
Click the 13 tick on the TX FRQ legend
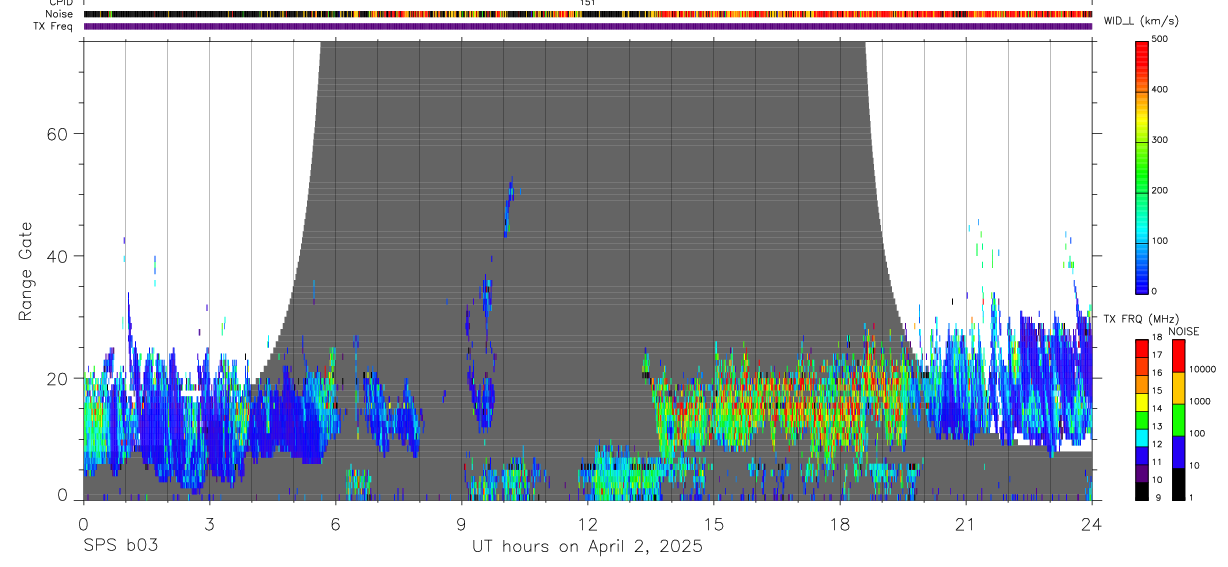[x=1157, y=426]
